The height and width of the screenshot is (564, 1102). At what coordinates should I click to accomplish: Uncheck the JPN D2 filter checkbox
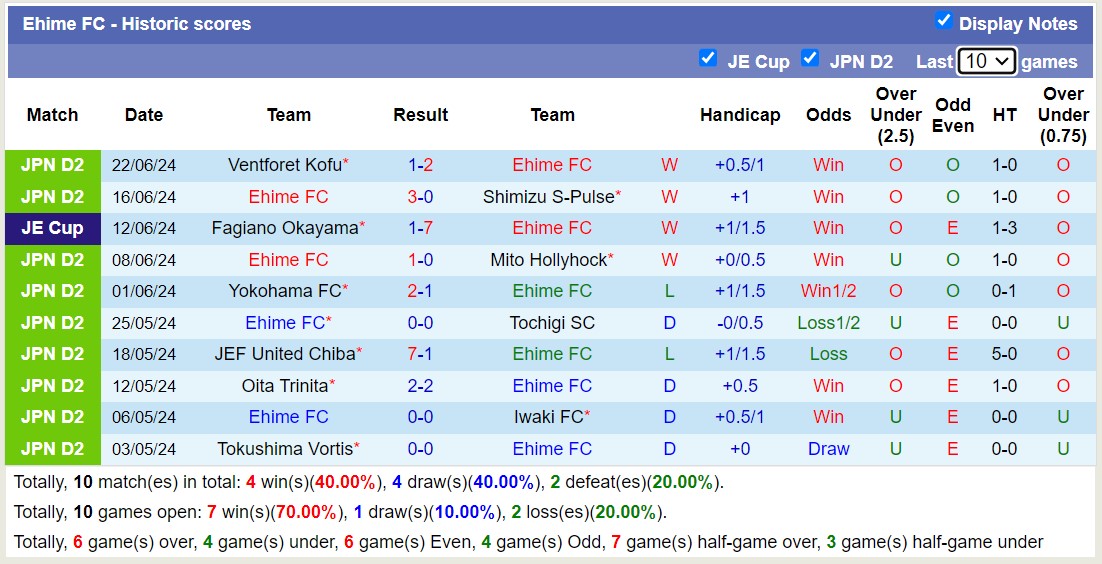coord(810,58)
